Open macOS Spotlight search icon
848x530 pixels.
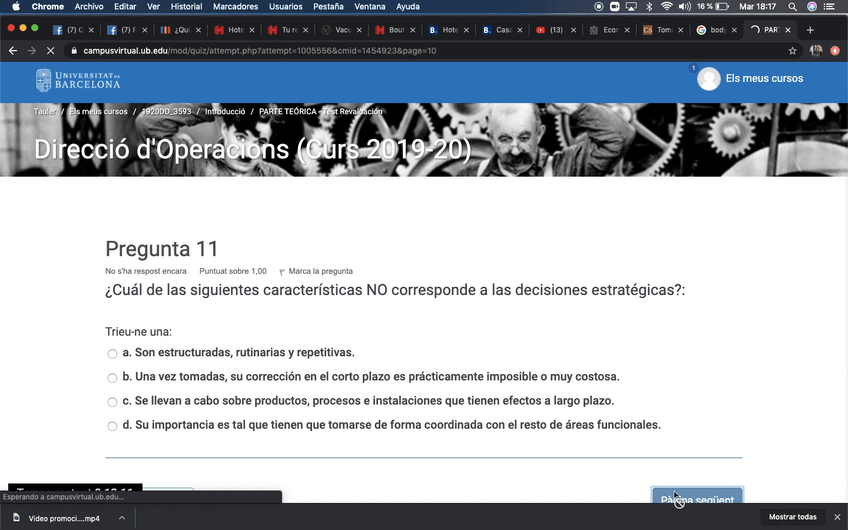click(x=792, y=6)
